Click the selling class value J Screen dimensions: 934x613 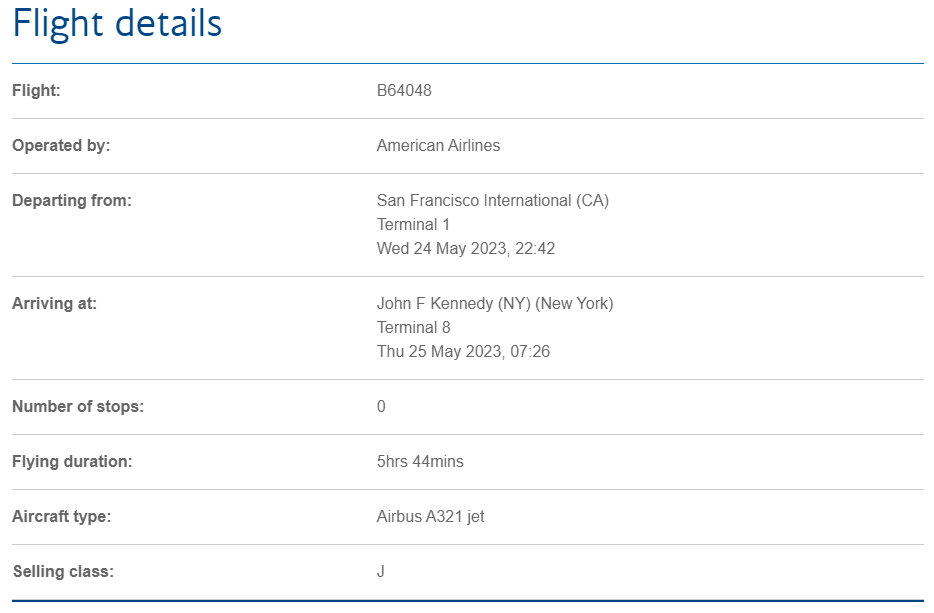tap(381, 572)
